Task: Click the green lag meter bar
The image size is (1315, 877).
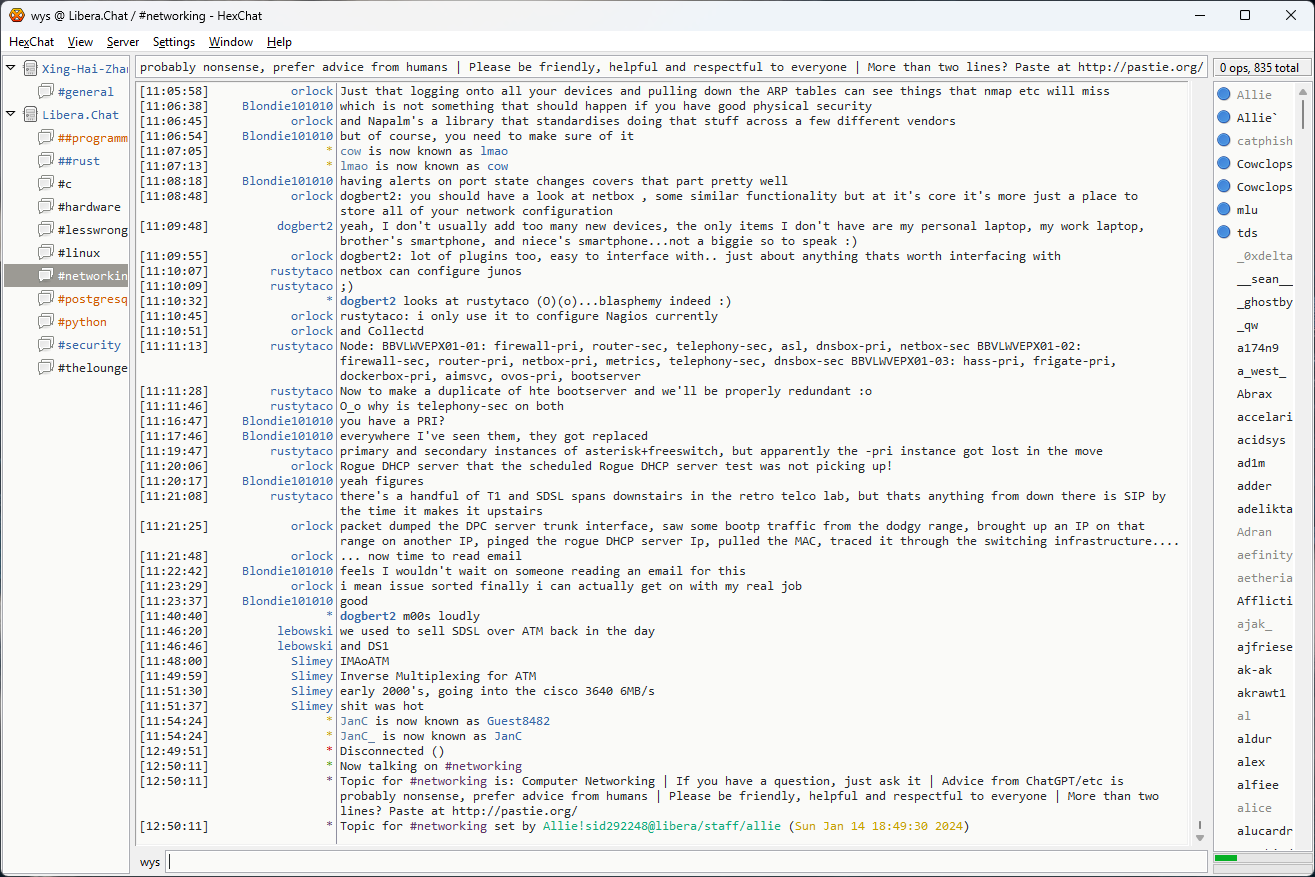Action: (1226, 858)
